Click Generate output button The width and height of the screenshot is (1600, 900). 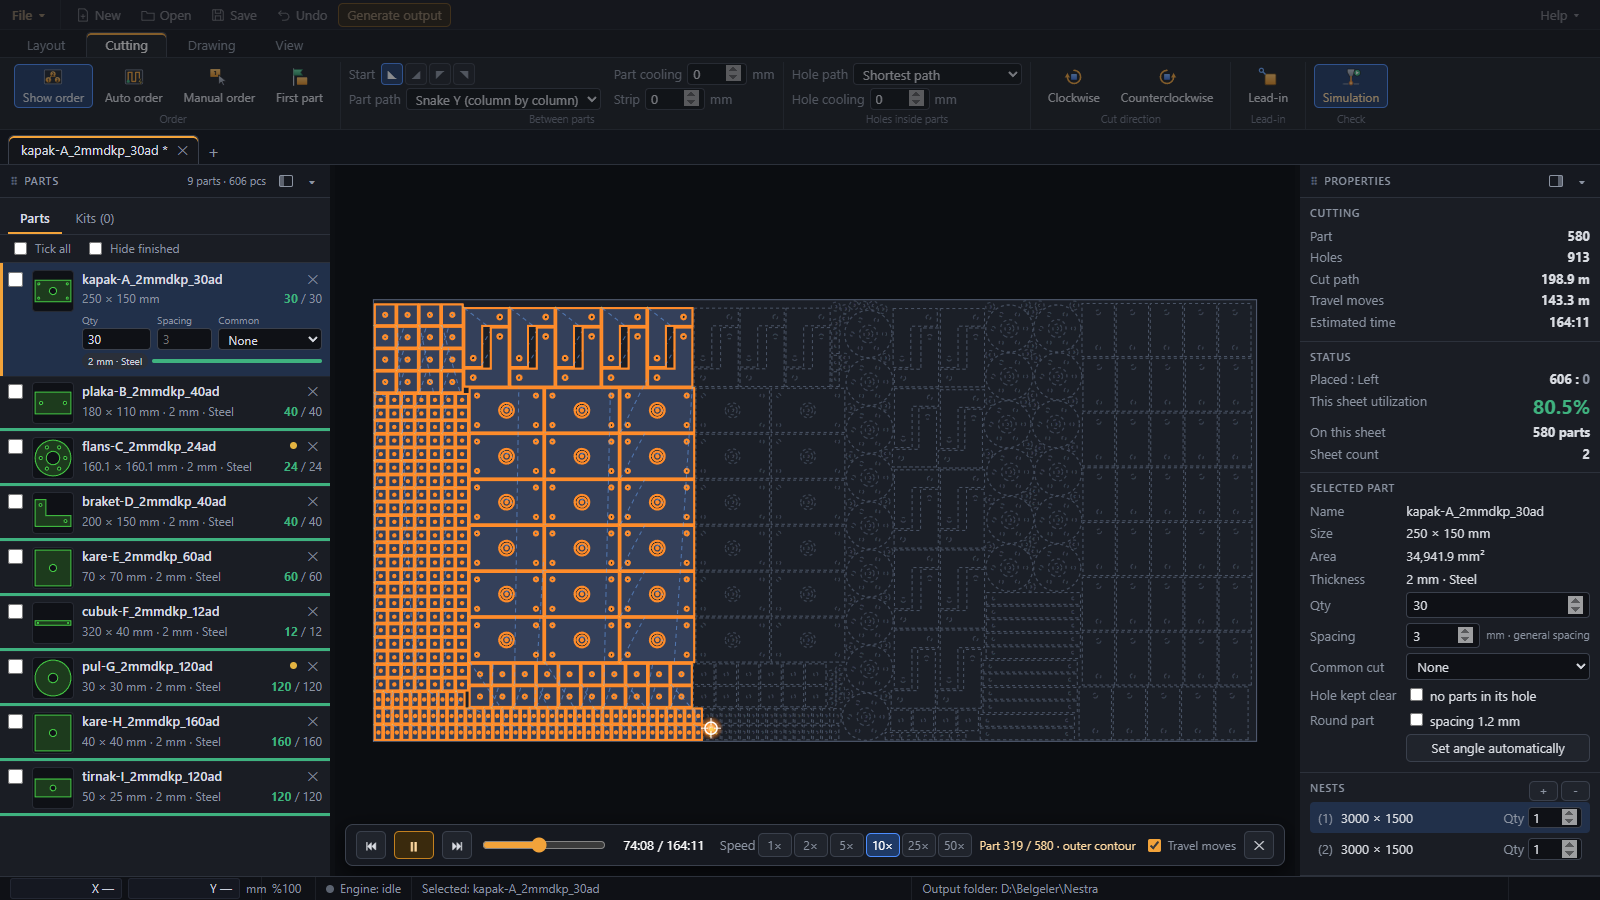tap(394, 15)
